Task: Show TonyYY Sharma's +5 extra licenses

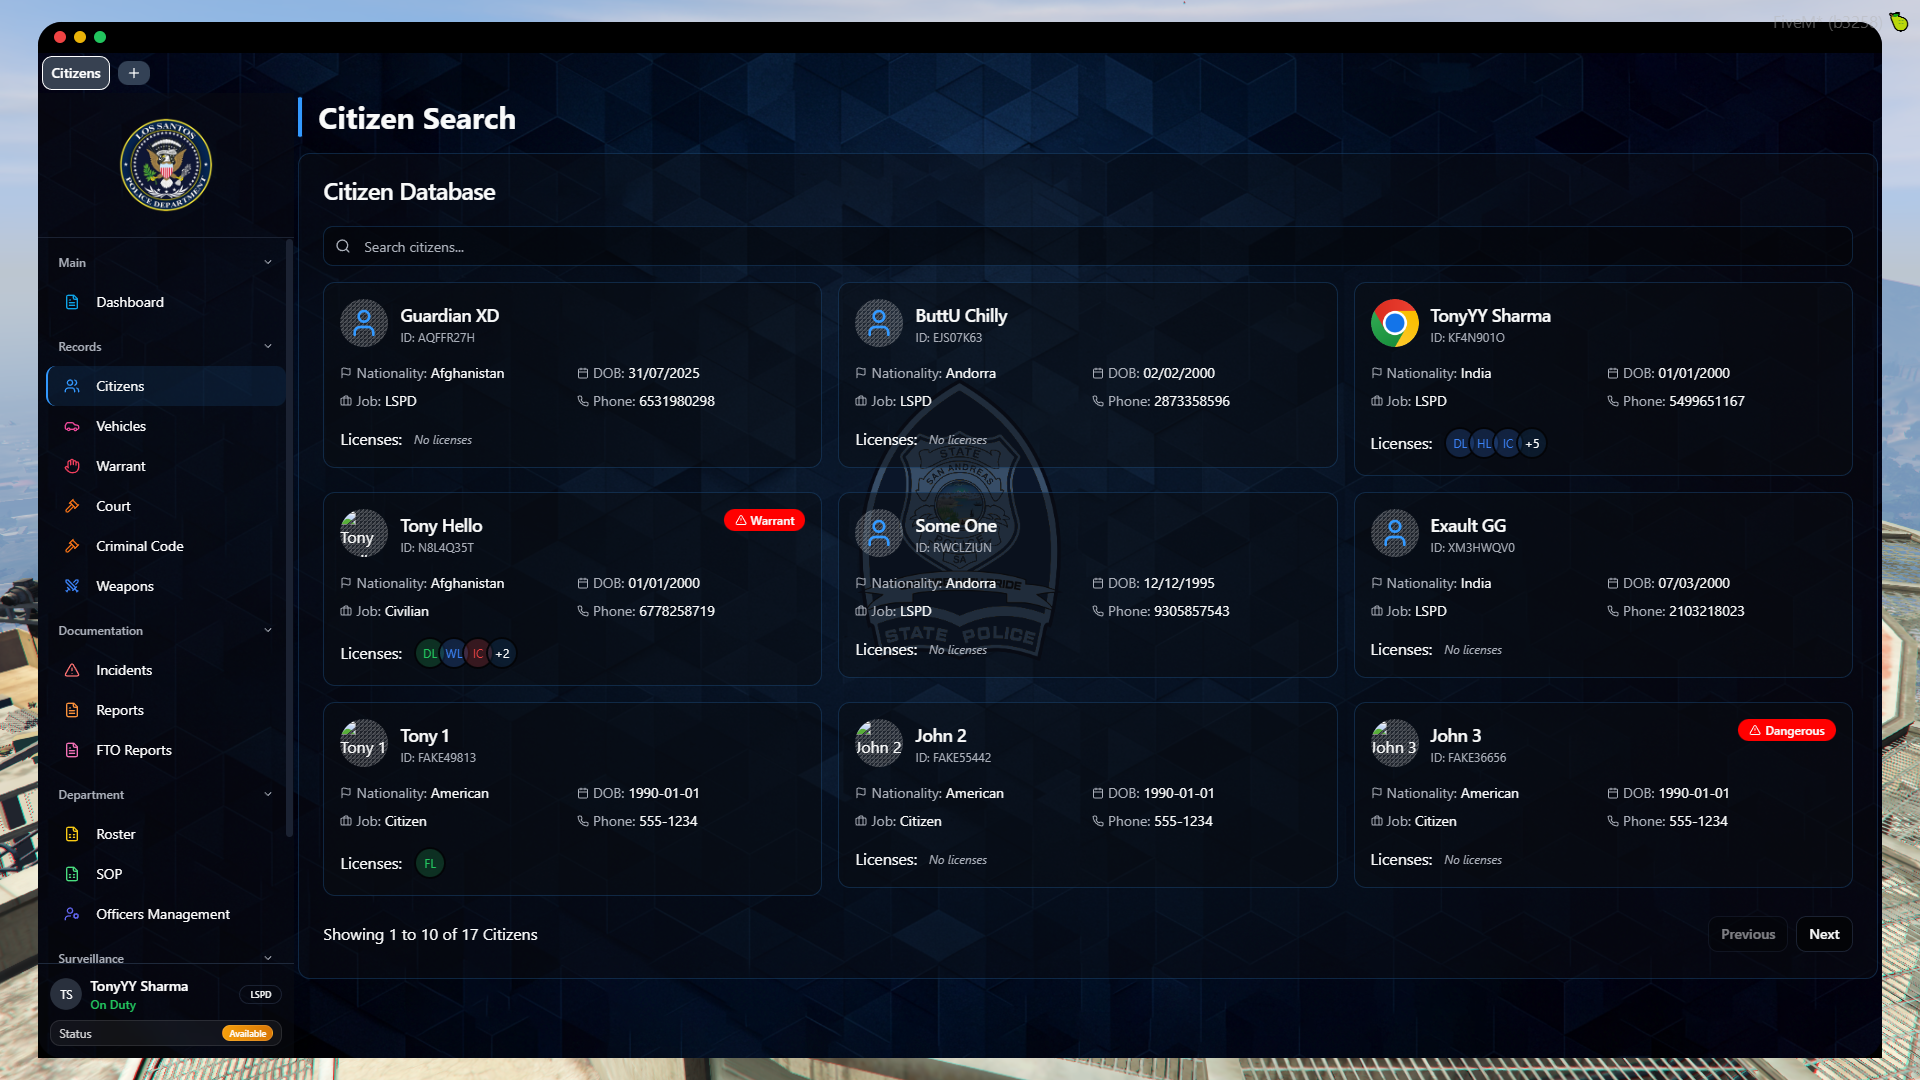Action: click(1531, 443)
